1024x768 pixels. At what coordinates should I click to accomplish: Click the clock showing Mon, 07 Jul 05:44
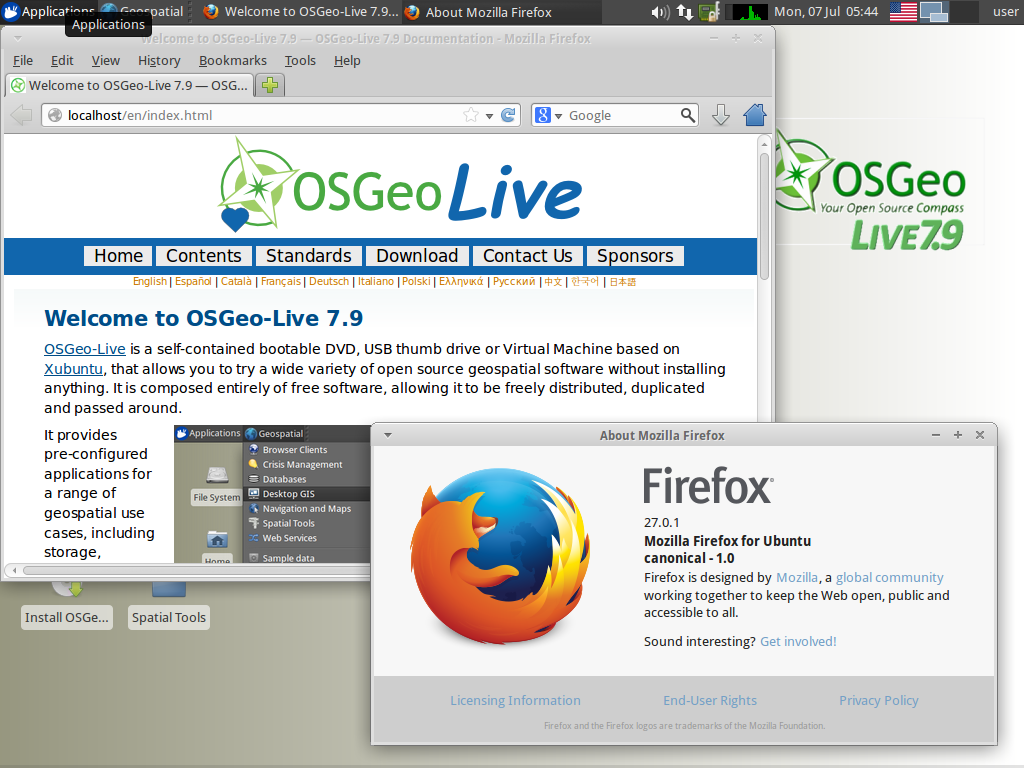825,12
